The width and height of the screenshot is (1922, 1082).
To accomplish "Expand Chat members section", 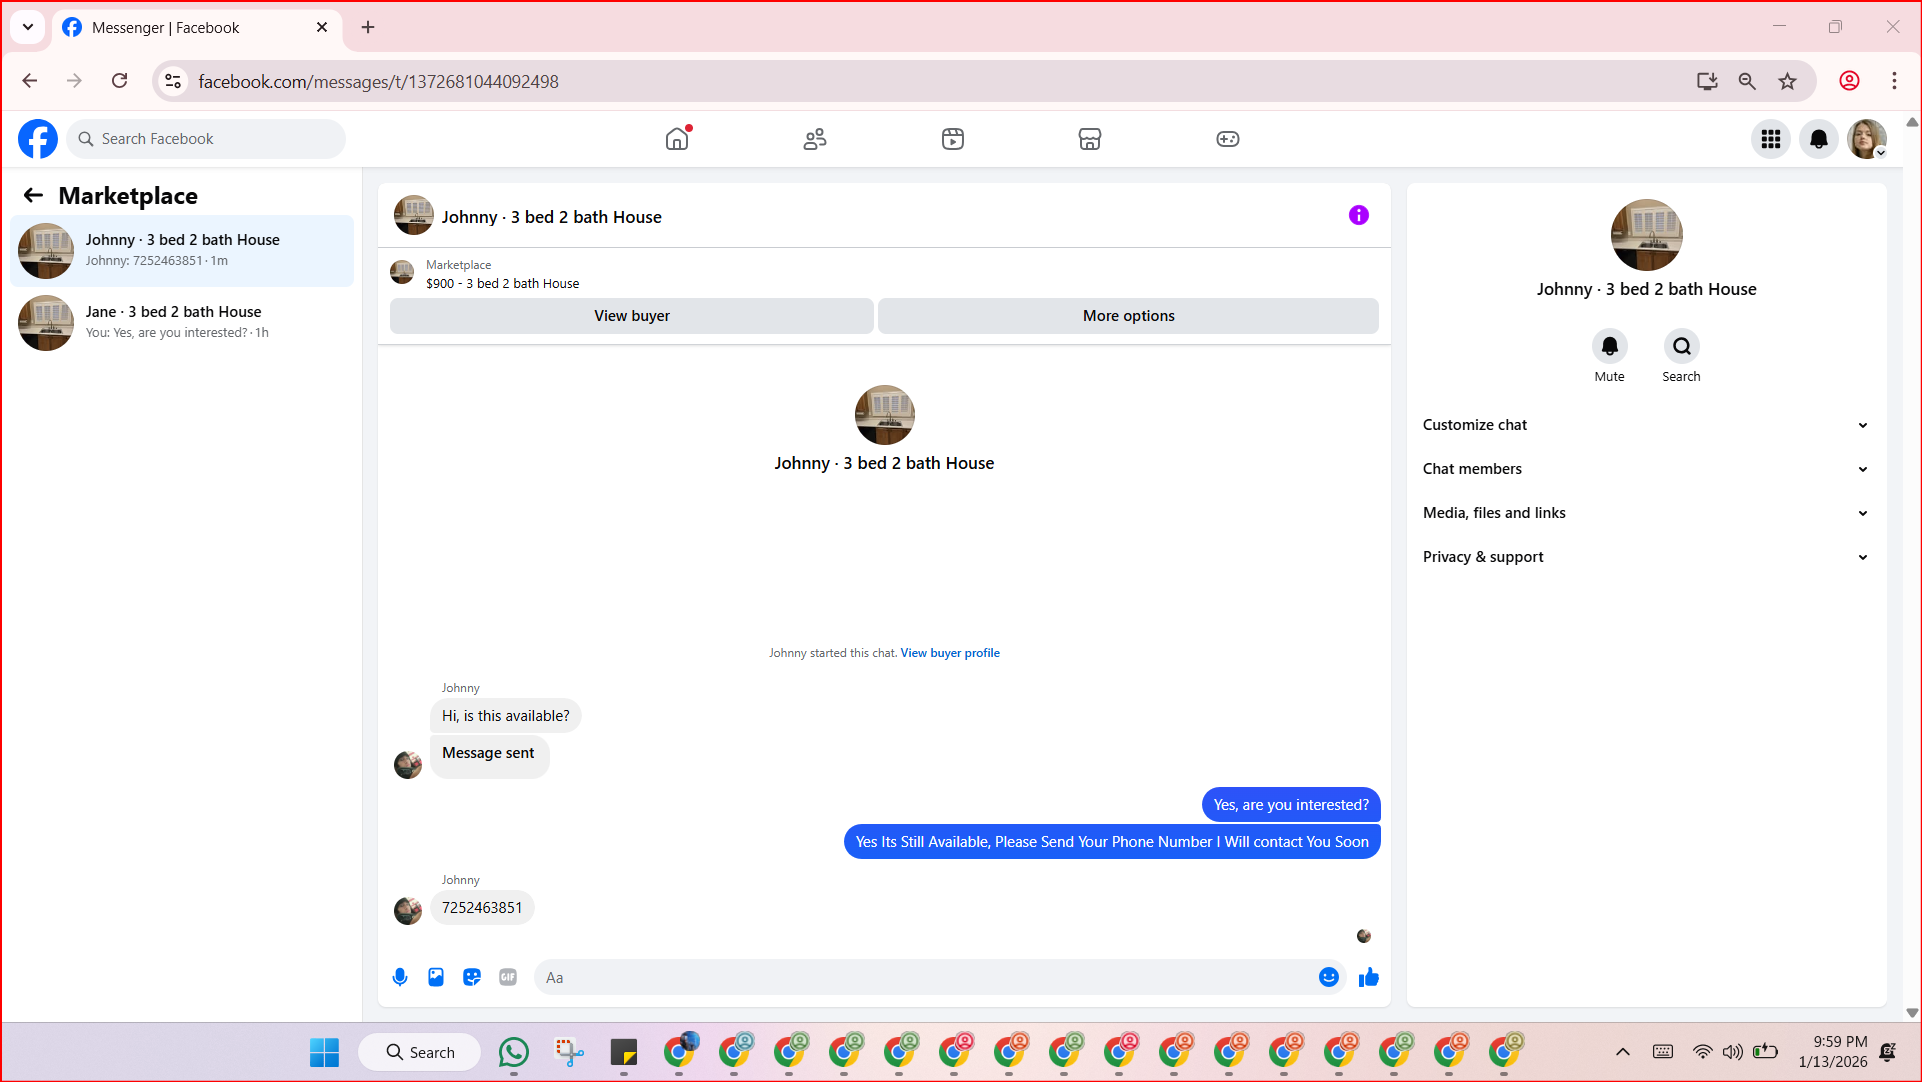I will tap(1645, 469).
